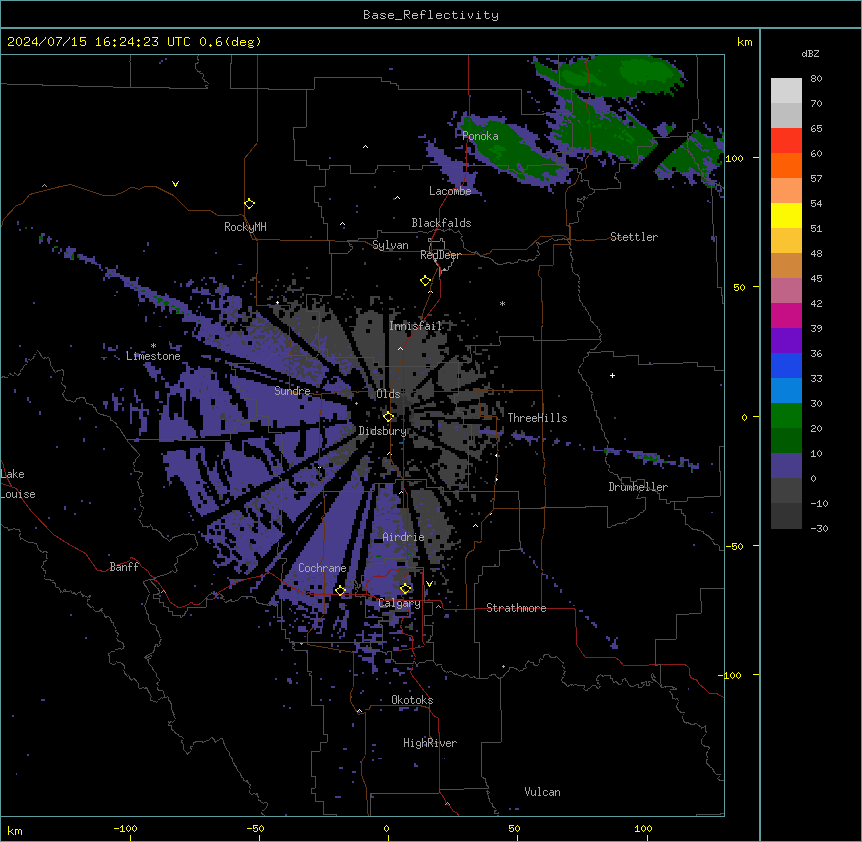Image resolution: width=862 pixels, height=842 pixels.
Task: Click the Stettler town label
Action: pos(634,237)
